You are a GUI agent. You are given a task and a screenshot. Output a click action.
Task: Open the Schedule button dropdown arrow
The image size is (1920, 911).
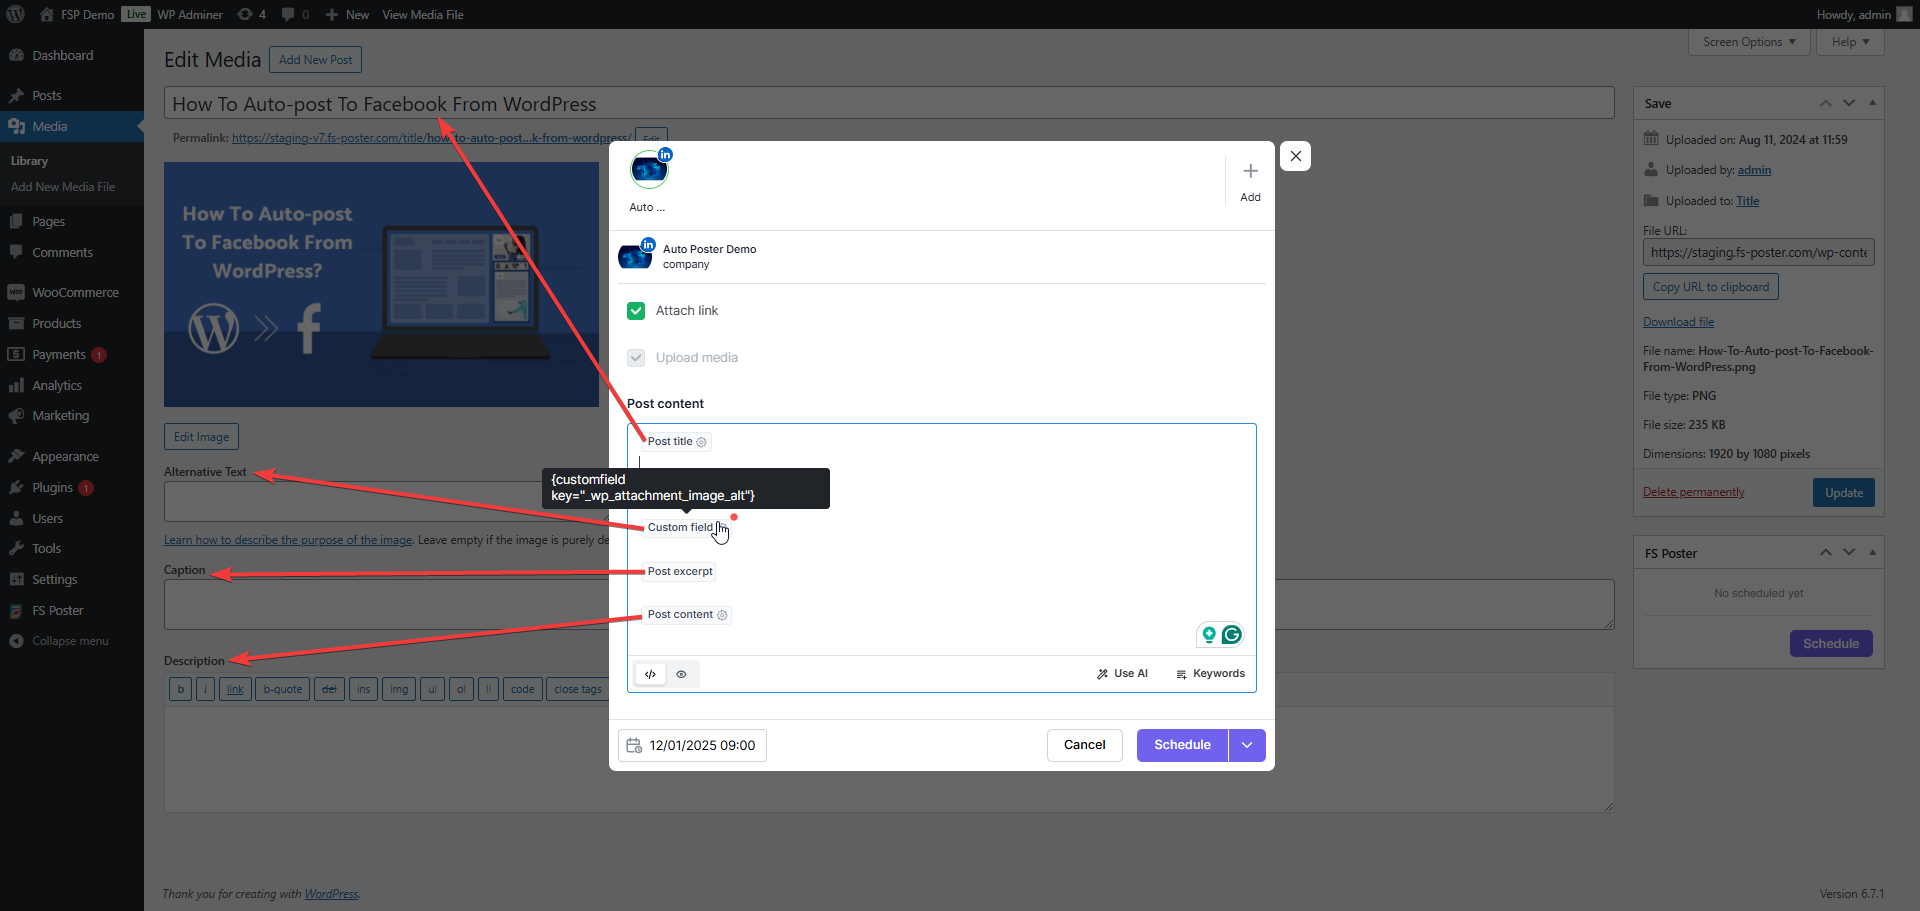coord(1247,745)
